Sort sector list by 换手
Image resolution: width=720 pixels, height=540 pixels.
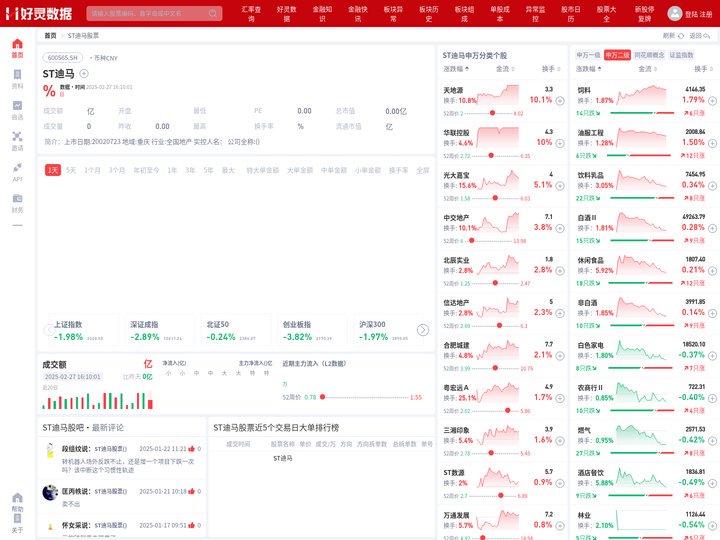[x=703, y=69]
